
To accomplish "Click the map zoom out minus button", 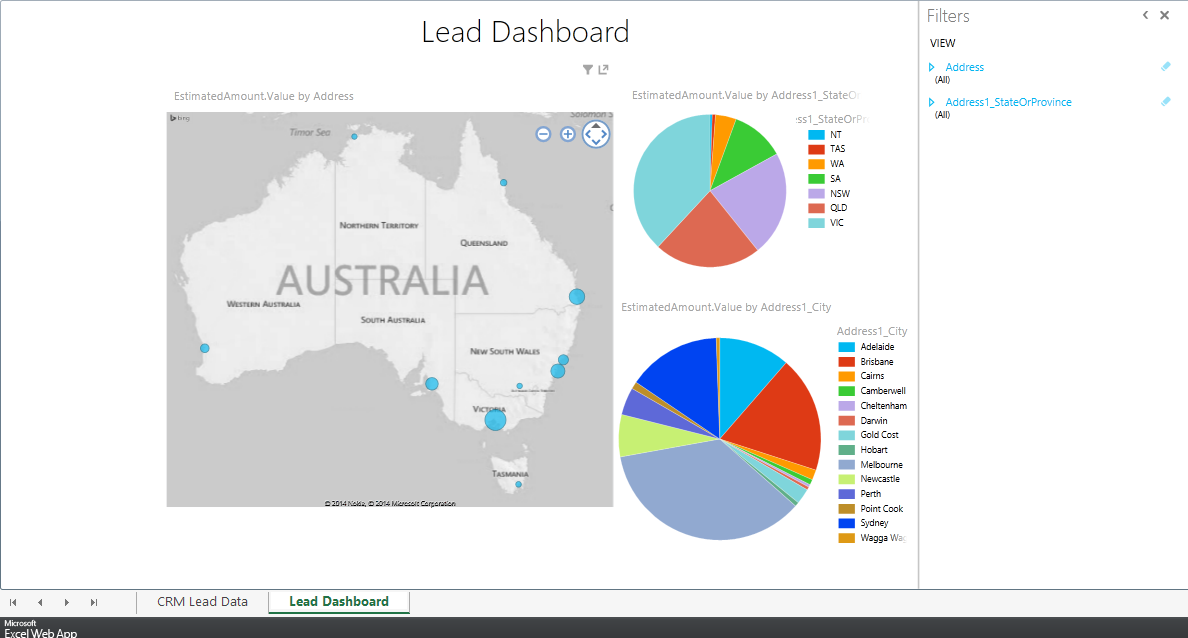I will [x=543, y=134].
